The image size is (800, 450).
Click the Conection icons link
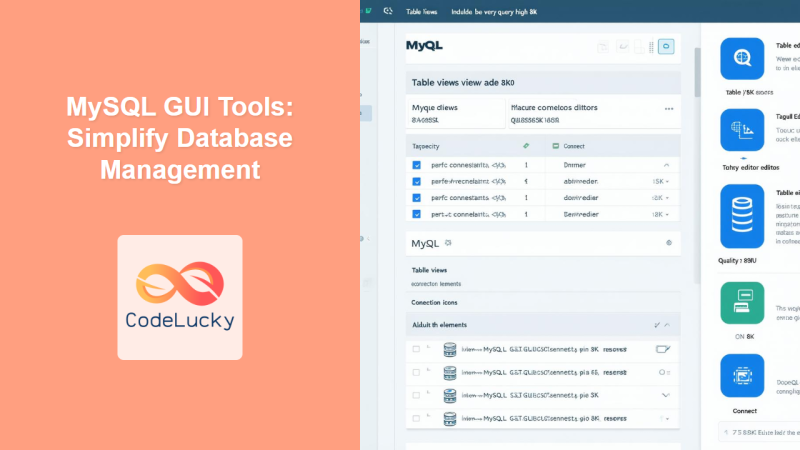coord(434,302)
